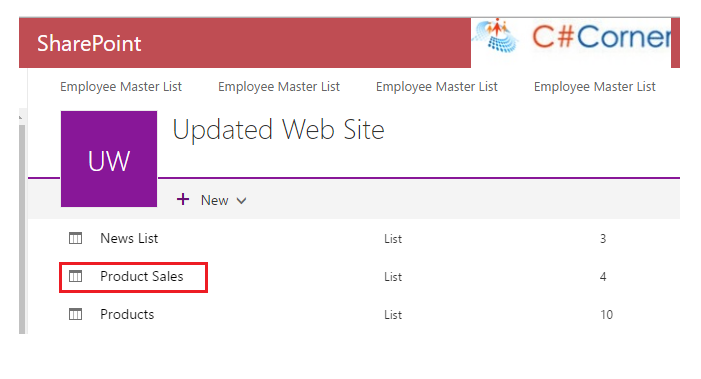The image size is (701, 379).
Task: Click the list icon beside Product Sales
Action: [76, 276]
